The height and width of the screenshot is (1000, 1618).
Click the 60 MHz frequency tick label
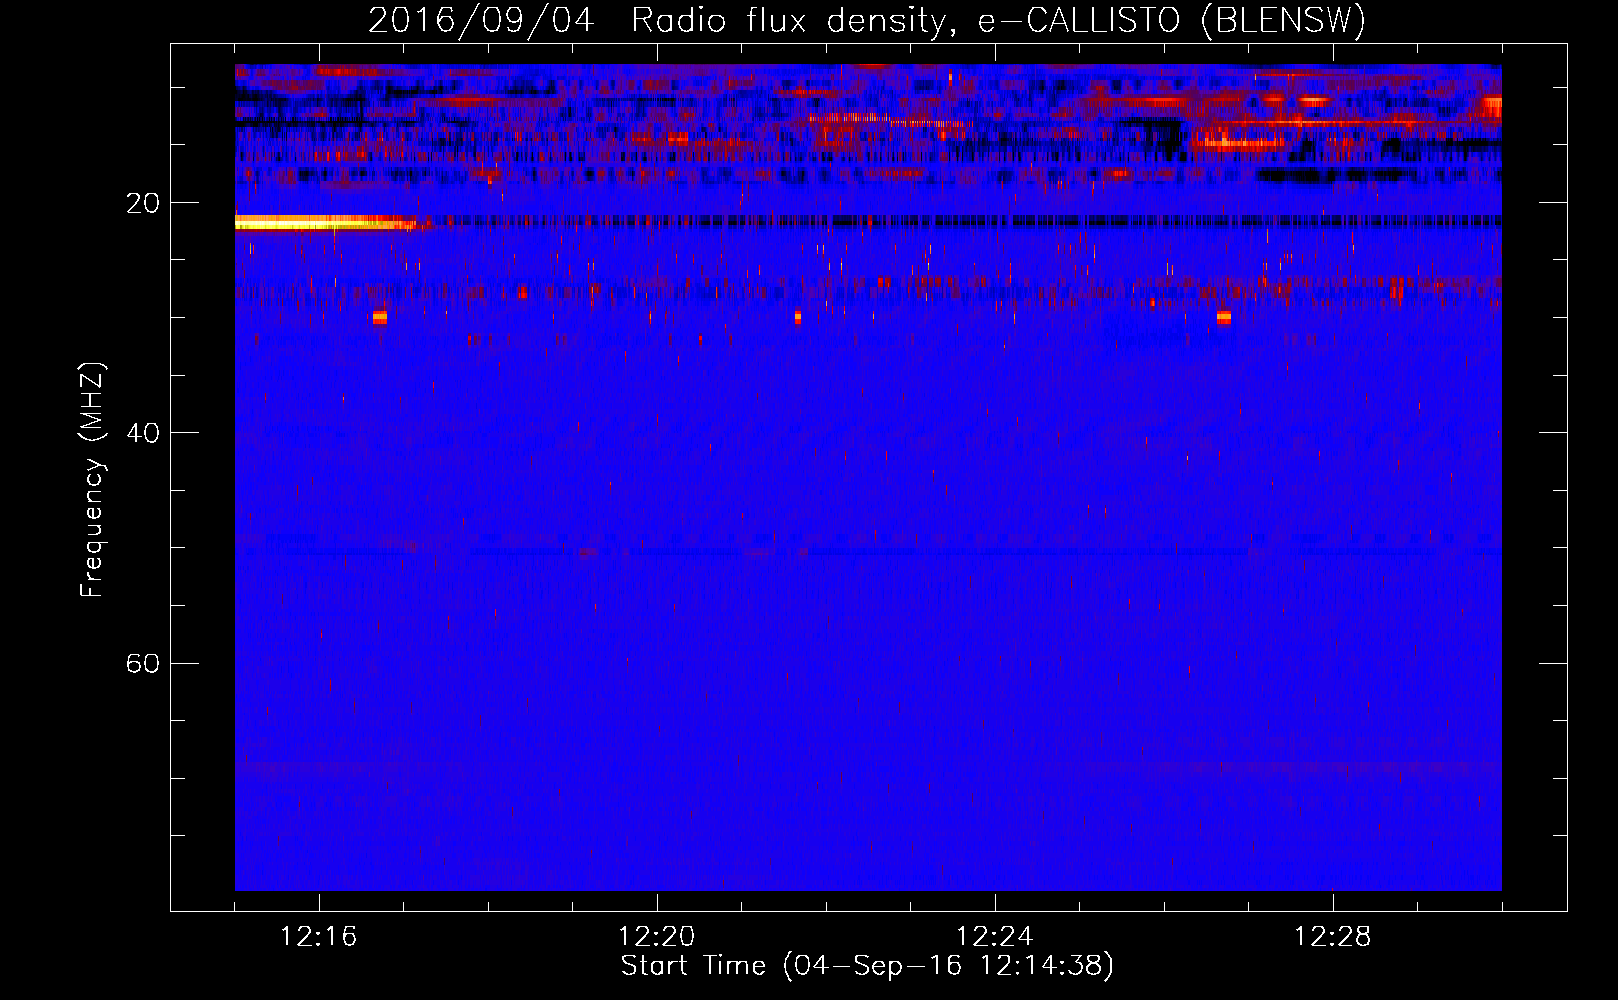(142, 664)
